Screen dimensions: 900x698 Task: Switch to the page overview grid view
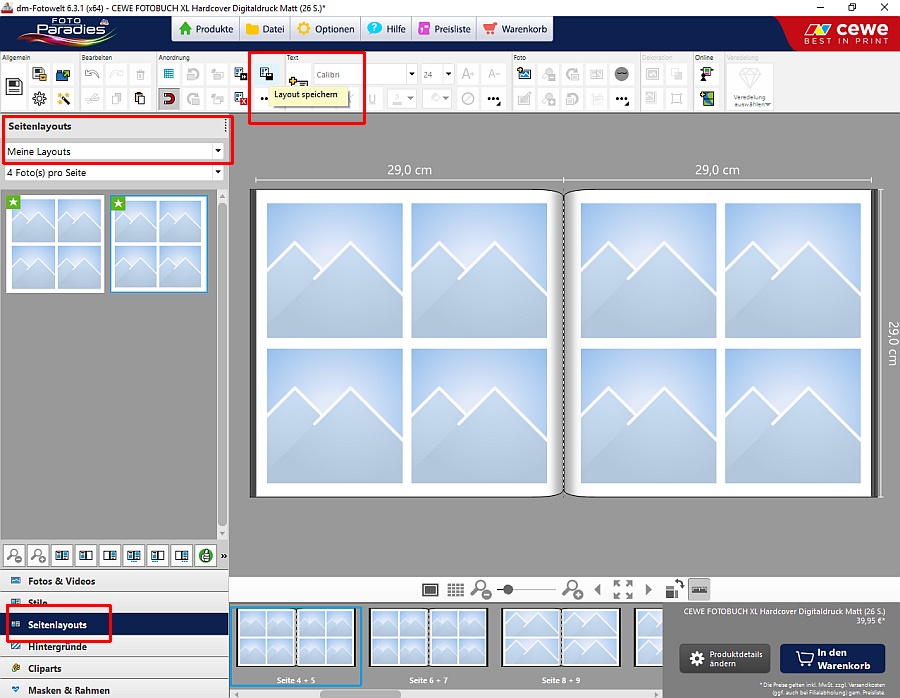tap(455, 590)
